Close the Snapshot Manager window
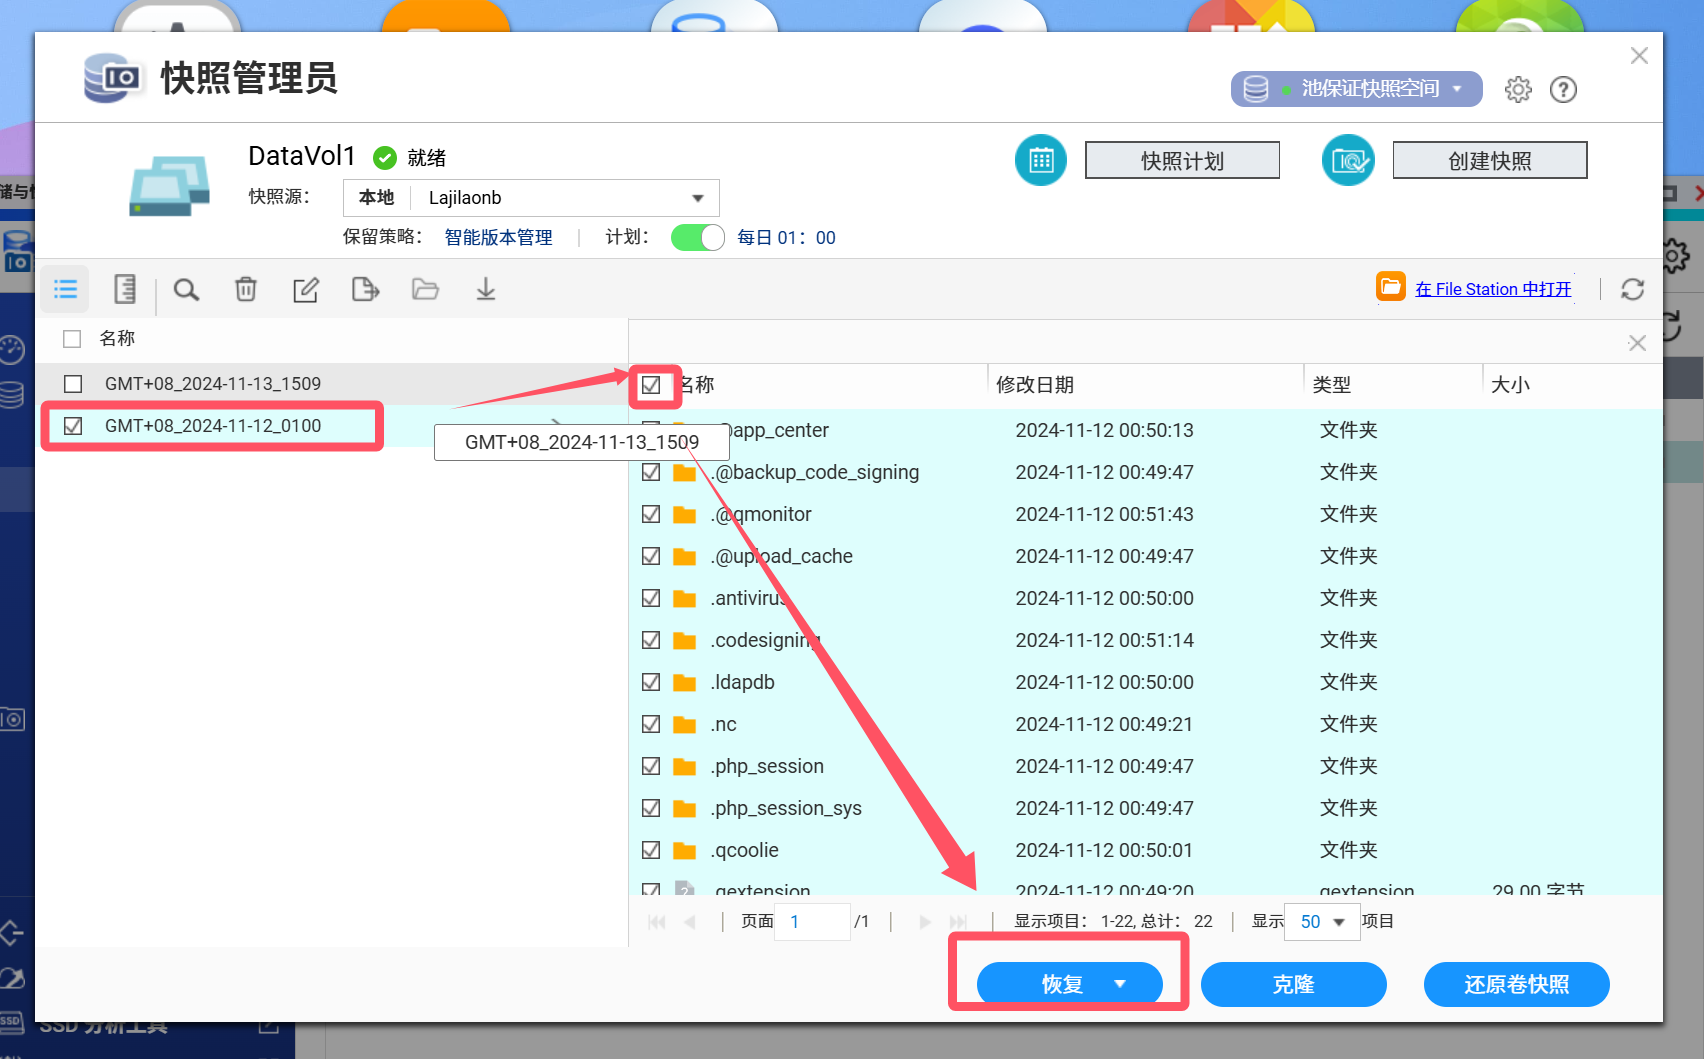This screenshot has height=1059, width=1704. point(1639,56)
